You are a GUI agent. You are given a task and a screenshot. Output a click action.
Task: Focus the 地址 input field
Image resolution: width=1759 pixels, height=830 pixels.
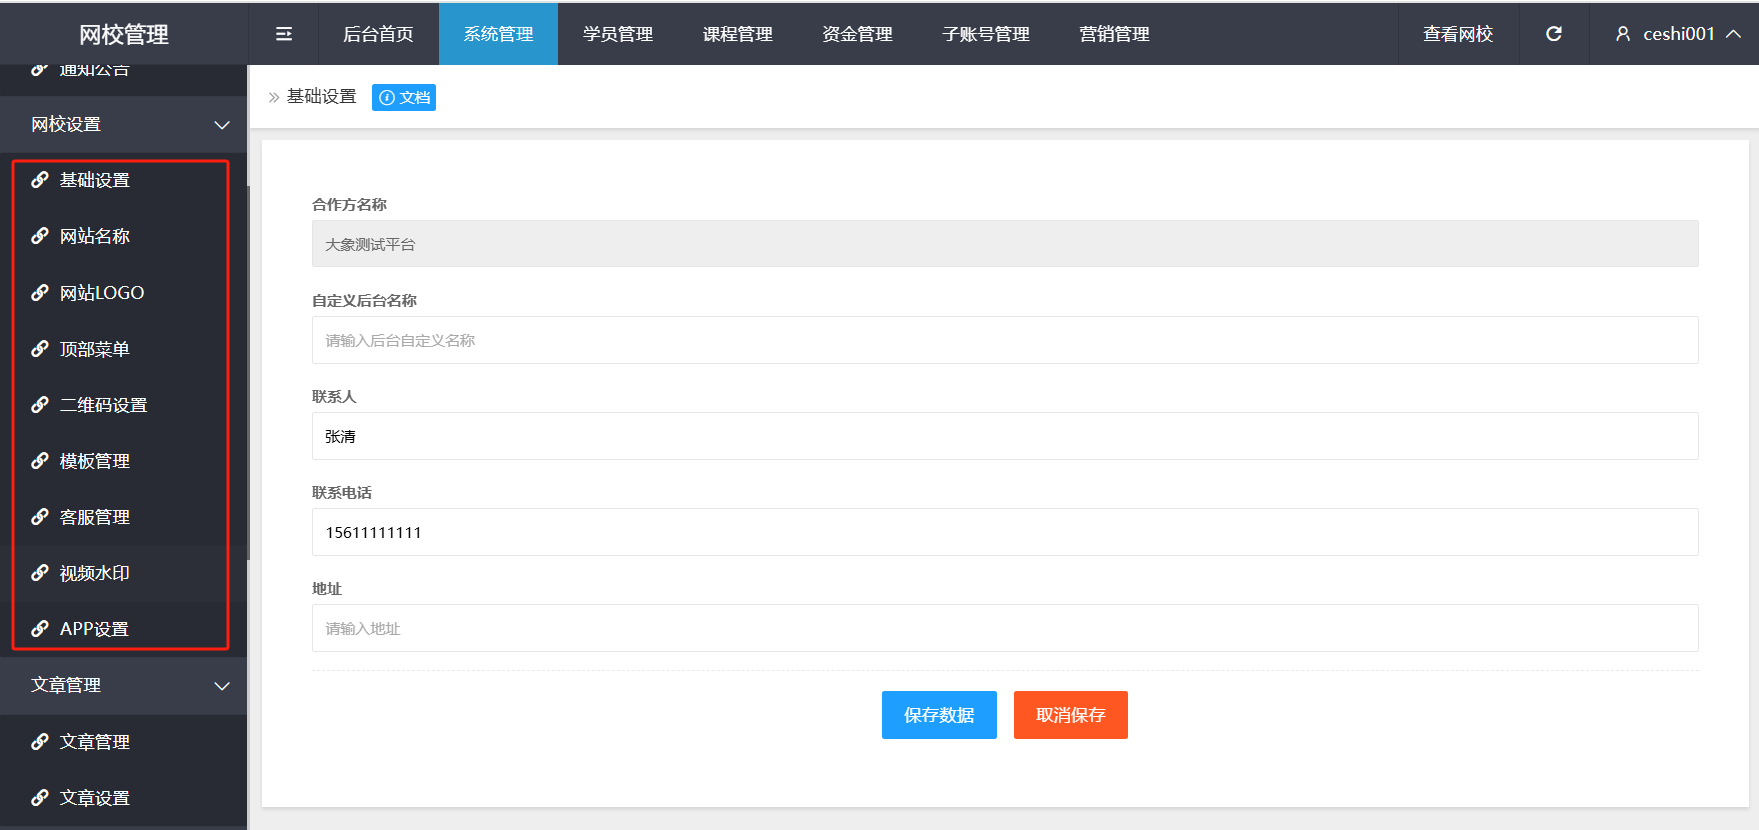[x=1005, y=628]
